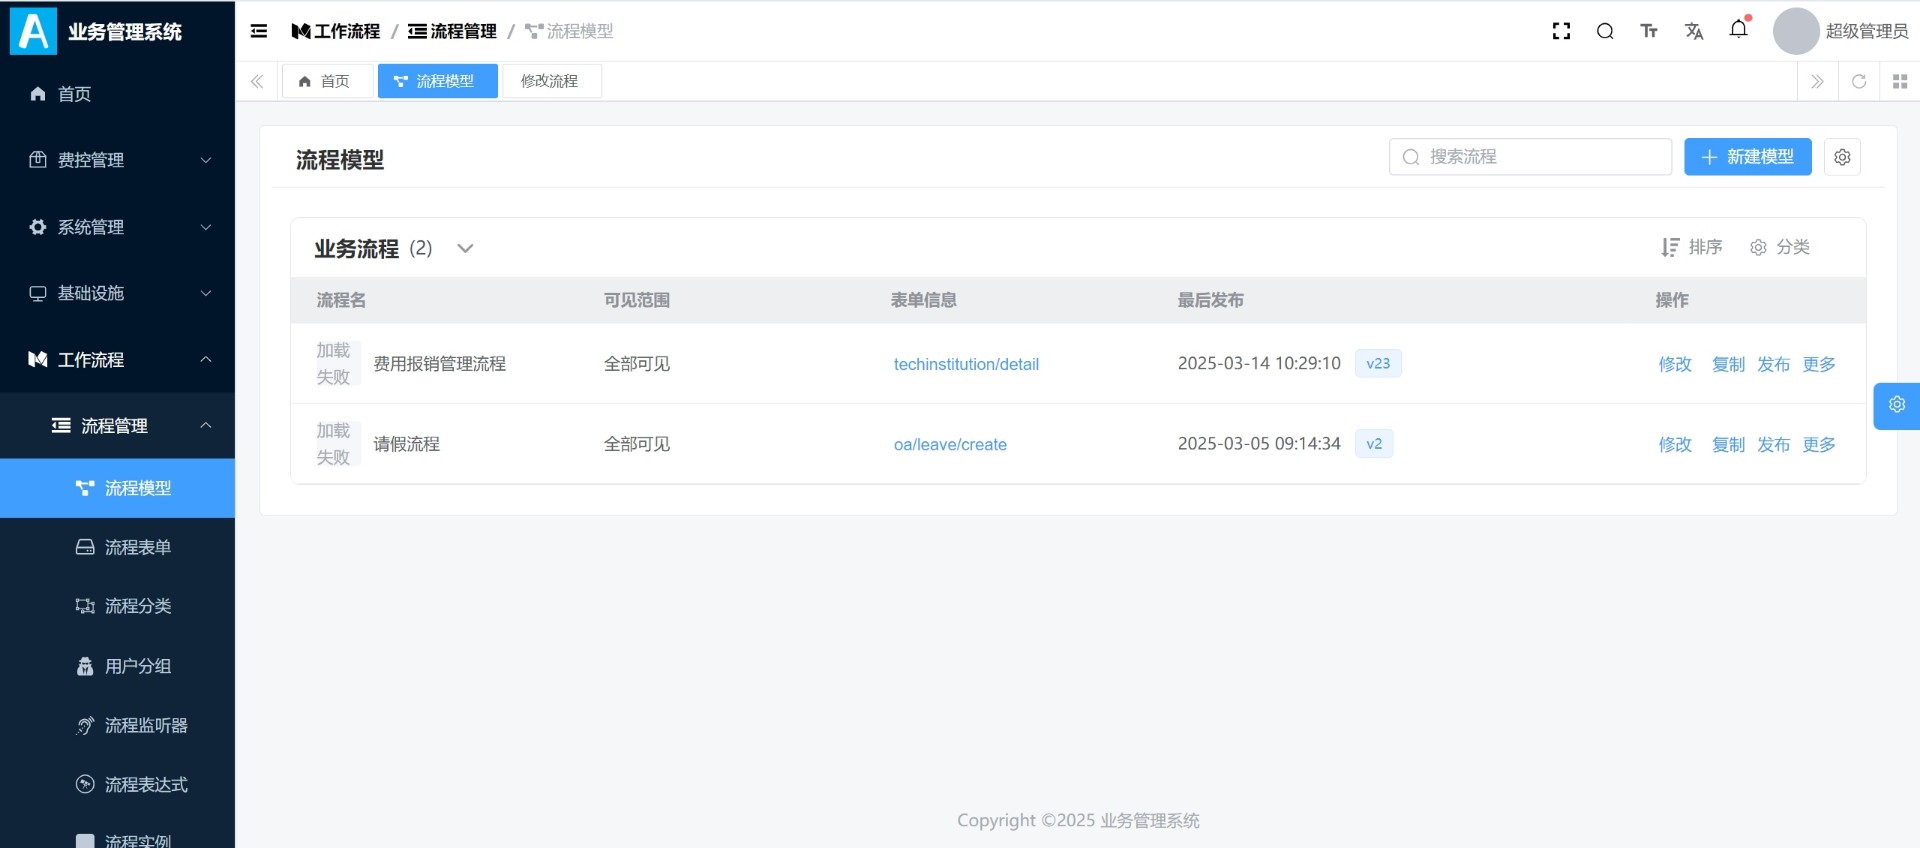Focus the 搜索流程 search field
Screen dimensions: 1920x848
(x=1530, y=157)
